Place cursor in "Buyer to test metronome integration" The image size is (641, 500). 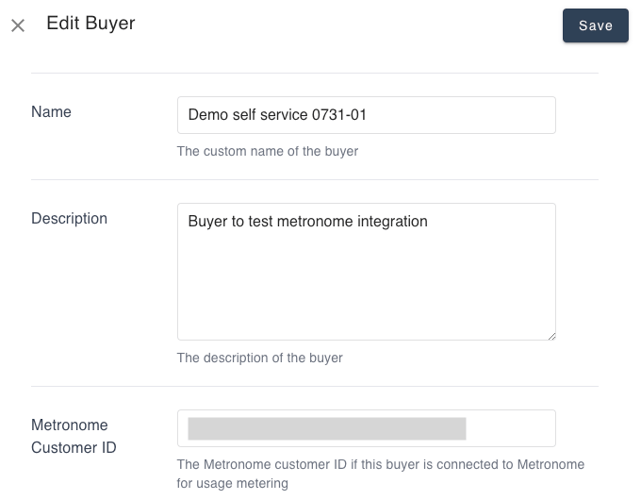308,221
